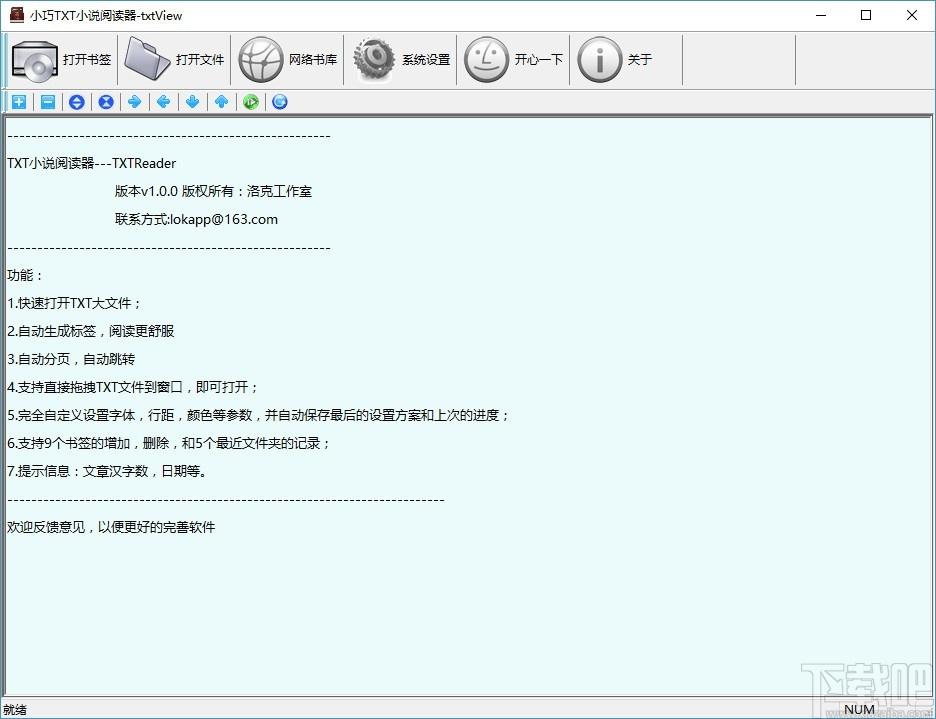Click line '2.自动生成标签，阅读更舒服'
This screenshot has height=719, width=936.
[91, 331]
